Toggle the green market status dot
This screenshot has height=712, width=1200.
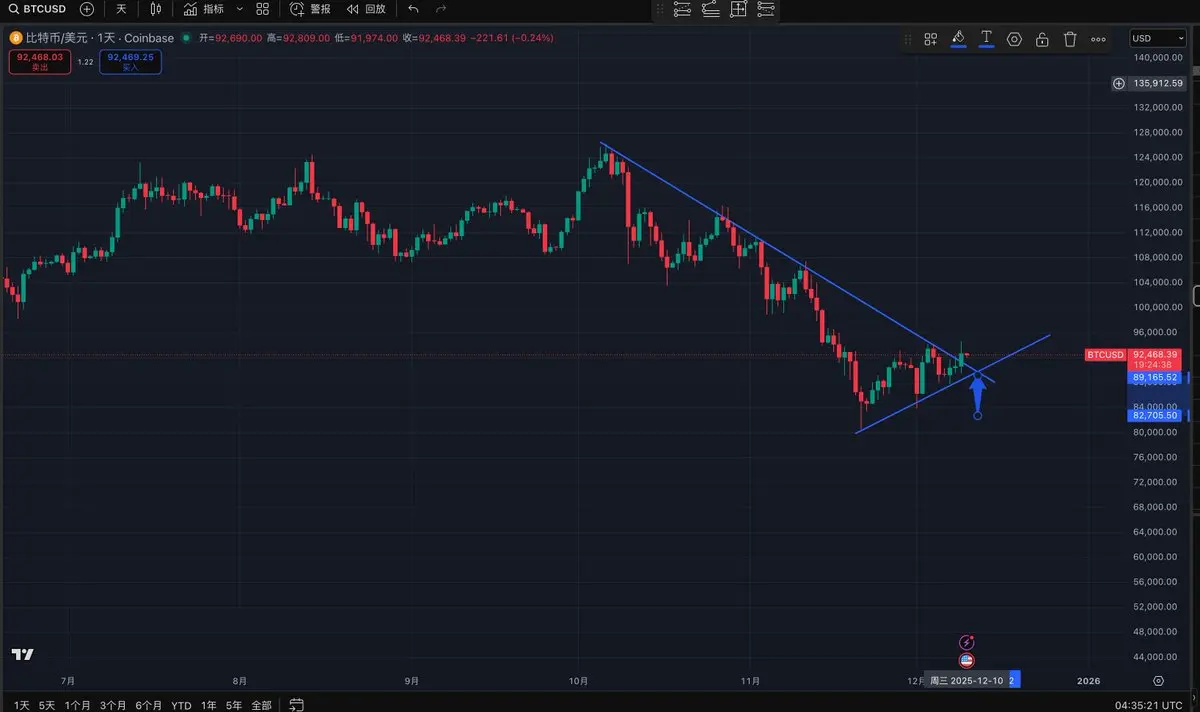point(187,38)
